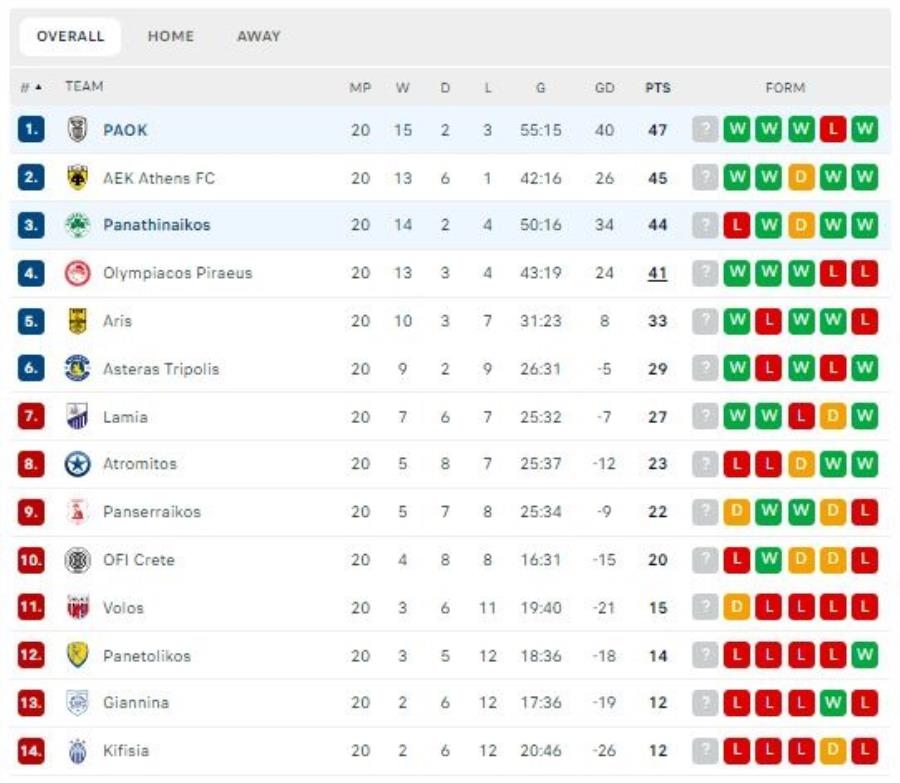Image resolution: width=900 pixels, height=783 pixels.
Task: Open the Panathinaikos team link
Action: point(157,225)
